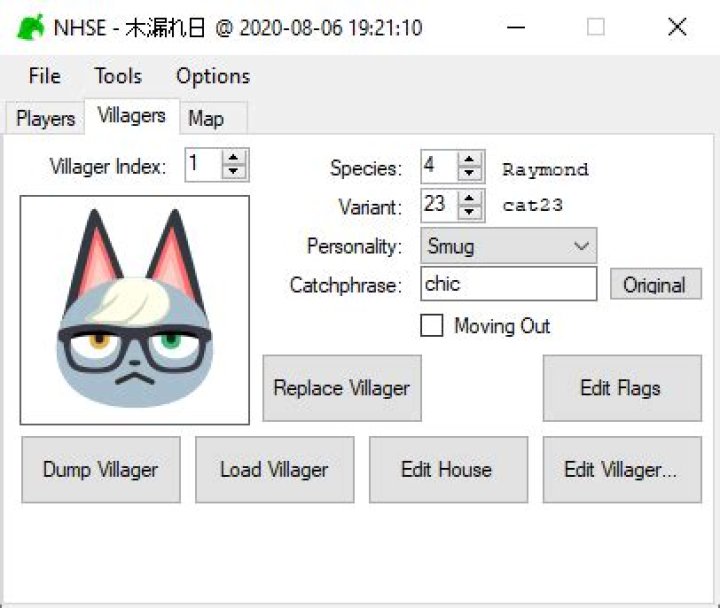Open the Personality dropdown
This screenshot has width=720, height=608.
coord(509,246)
